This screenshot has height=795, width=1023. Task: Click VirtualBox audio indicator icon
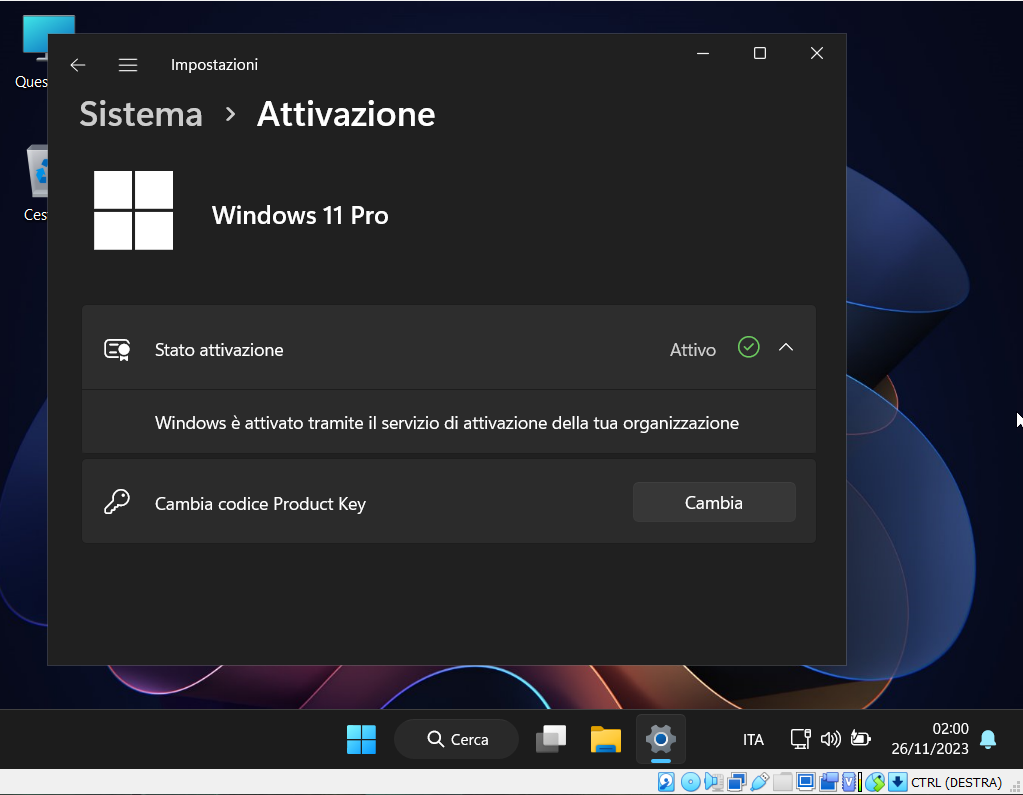(x=714, y=781)
